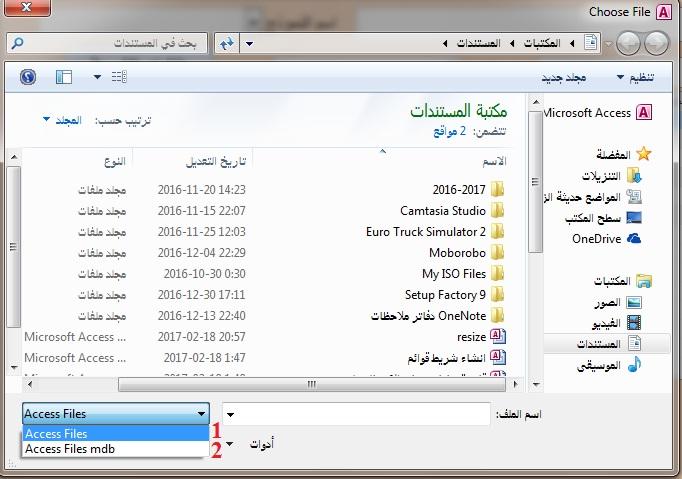
Task: Open the view options dropdown arrow
Action: pos(97,77)
